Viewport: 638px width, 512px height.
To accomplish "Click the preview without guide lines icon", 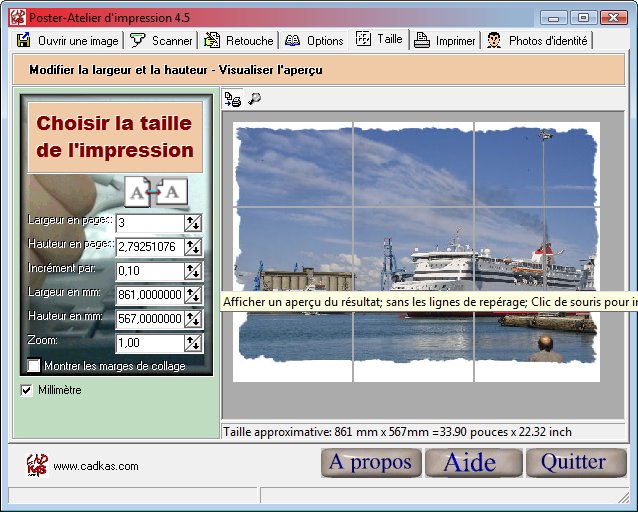I will 233,99.
